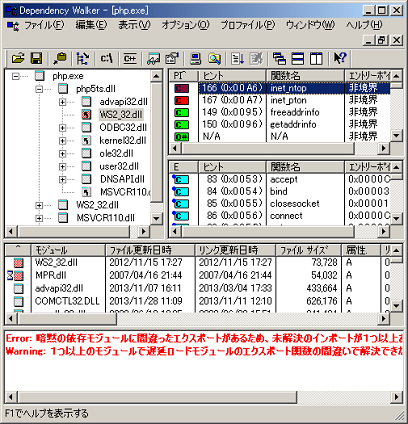
Task: Click hourglass icon beside MPR.dll module
Action: point(10,275)
